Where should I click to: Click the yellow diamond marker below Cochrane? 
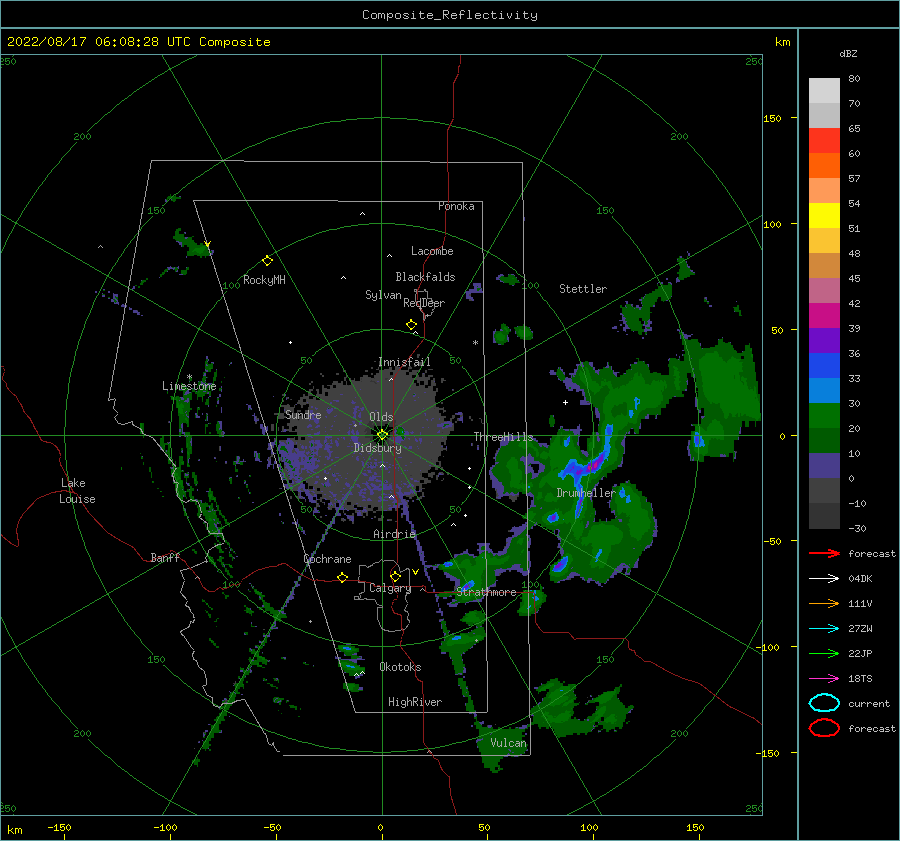[343, 577]
